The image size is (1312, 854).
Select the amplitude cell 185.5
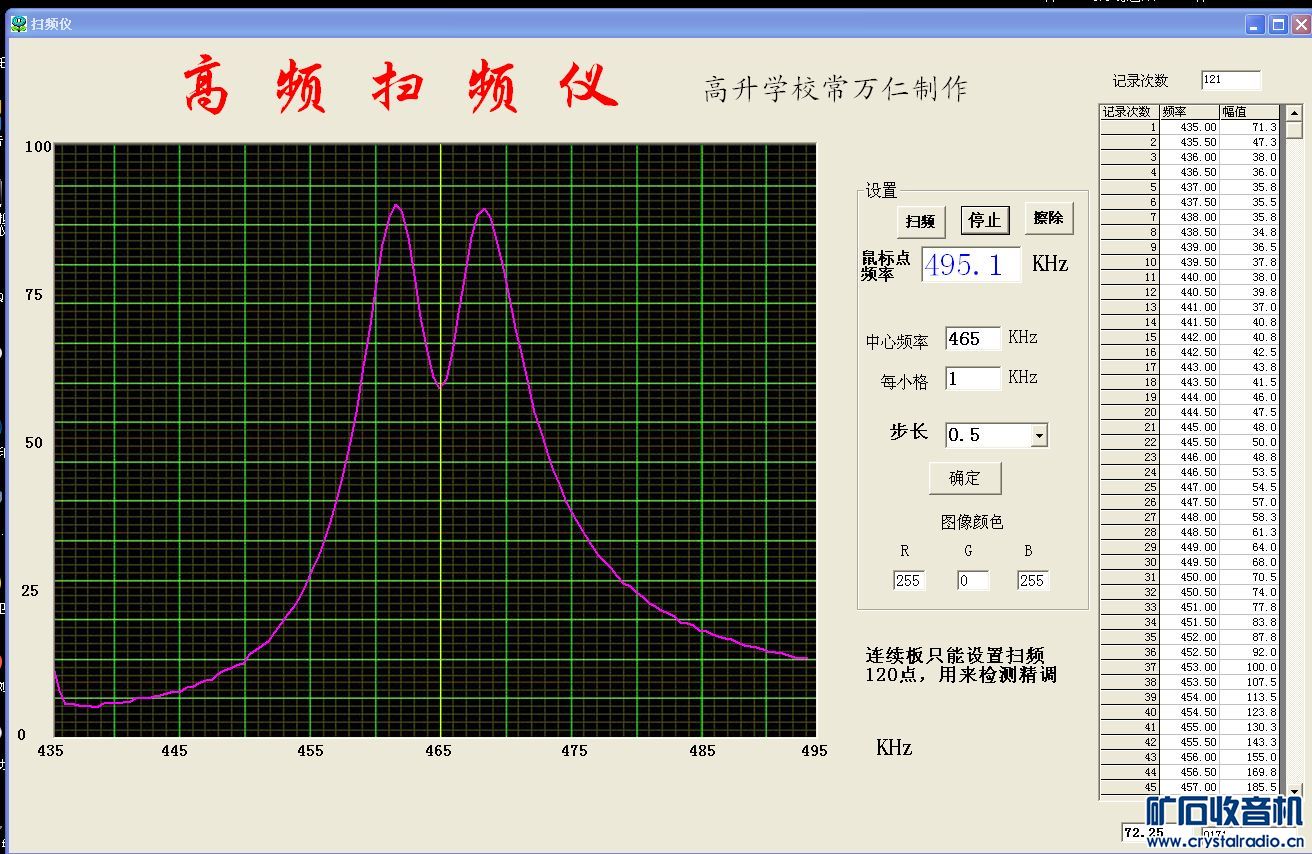coord(1249,787)
